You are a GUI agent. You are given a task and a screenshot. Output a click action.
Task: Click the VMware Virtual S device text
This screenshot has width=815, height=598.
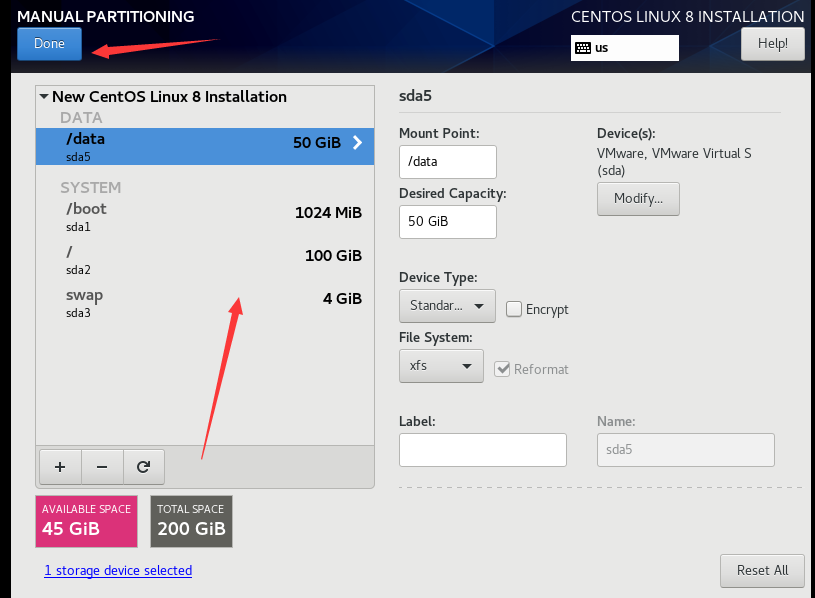[x=674, y=162]
